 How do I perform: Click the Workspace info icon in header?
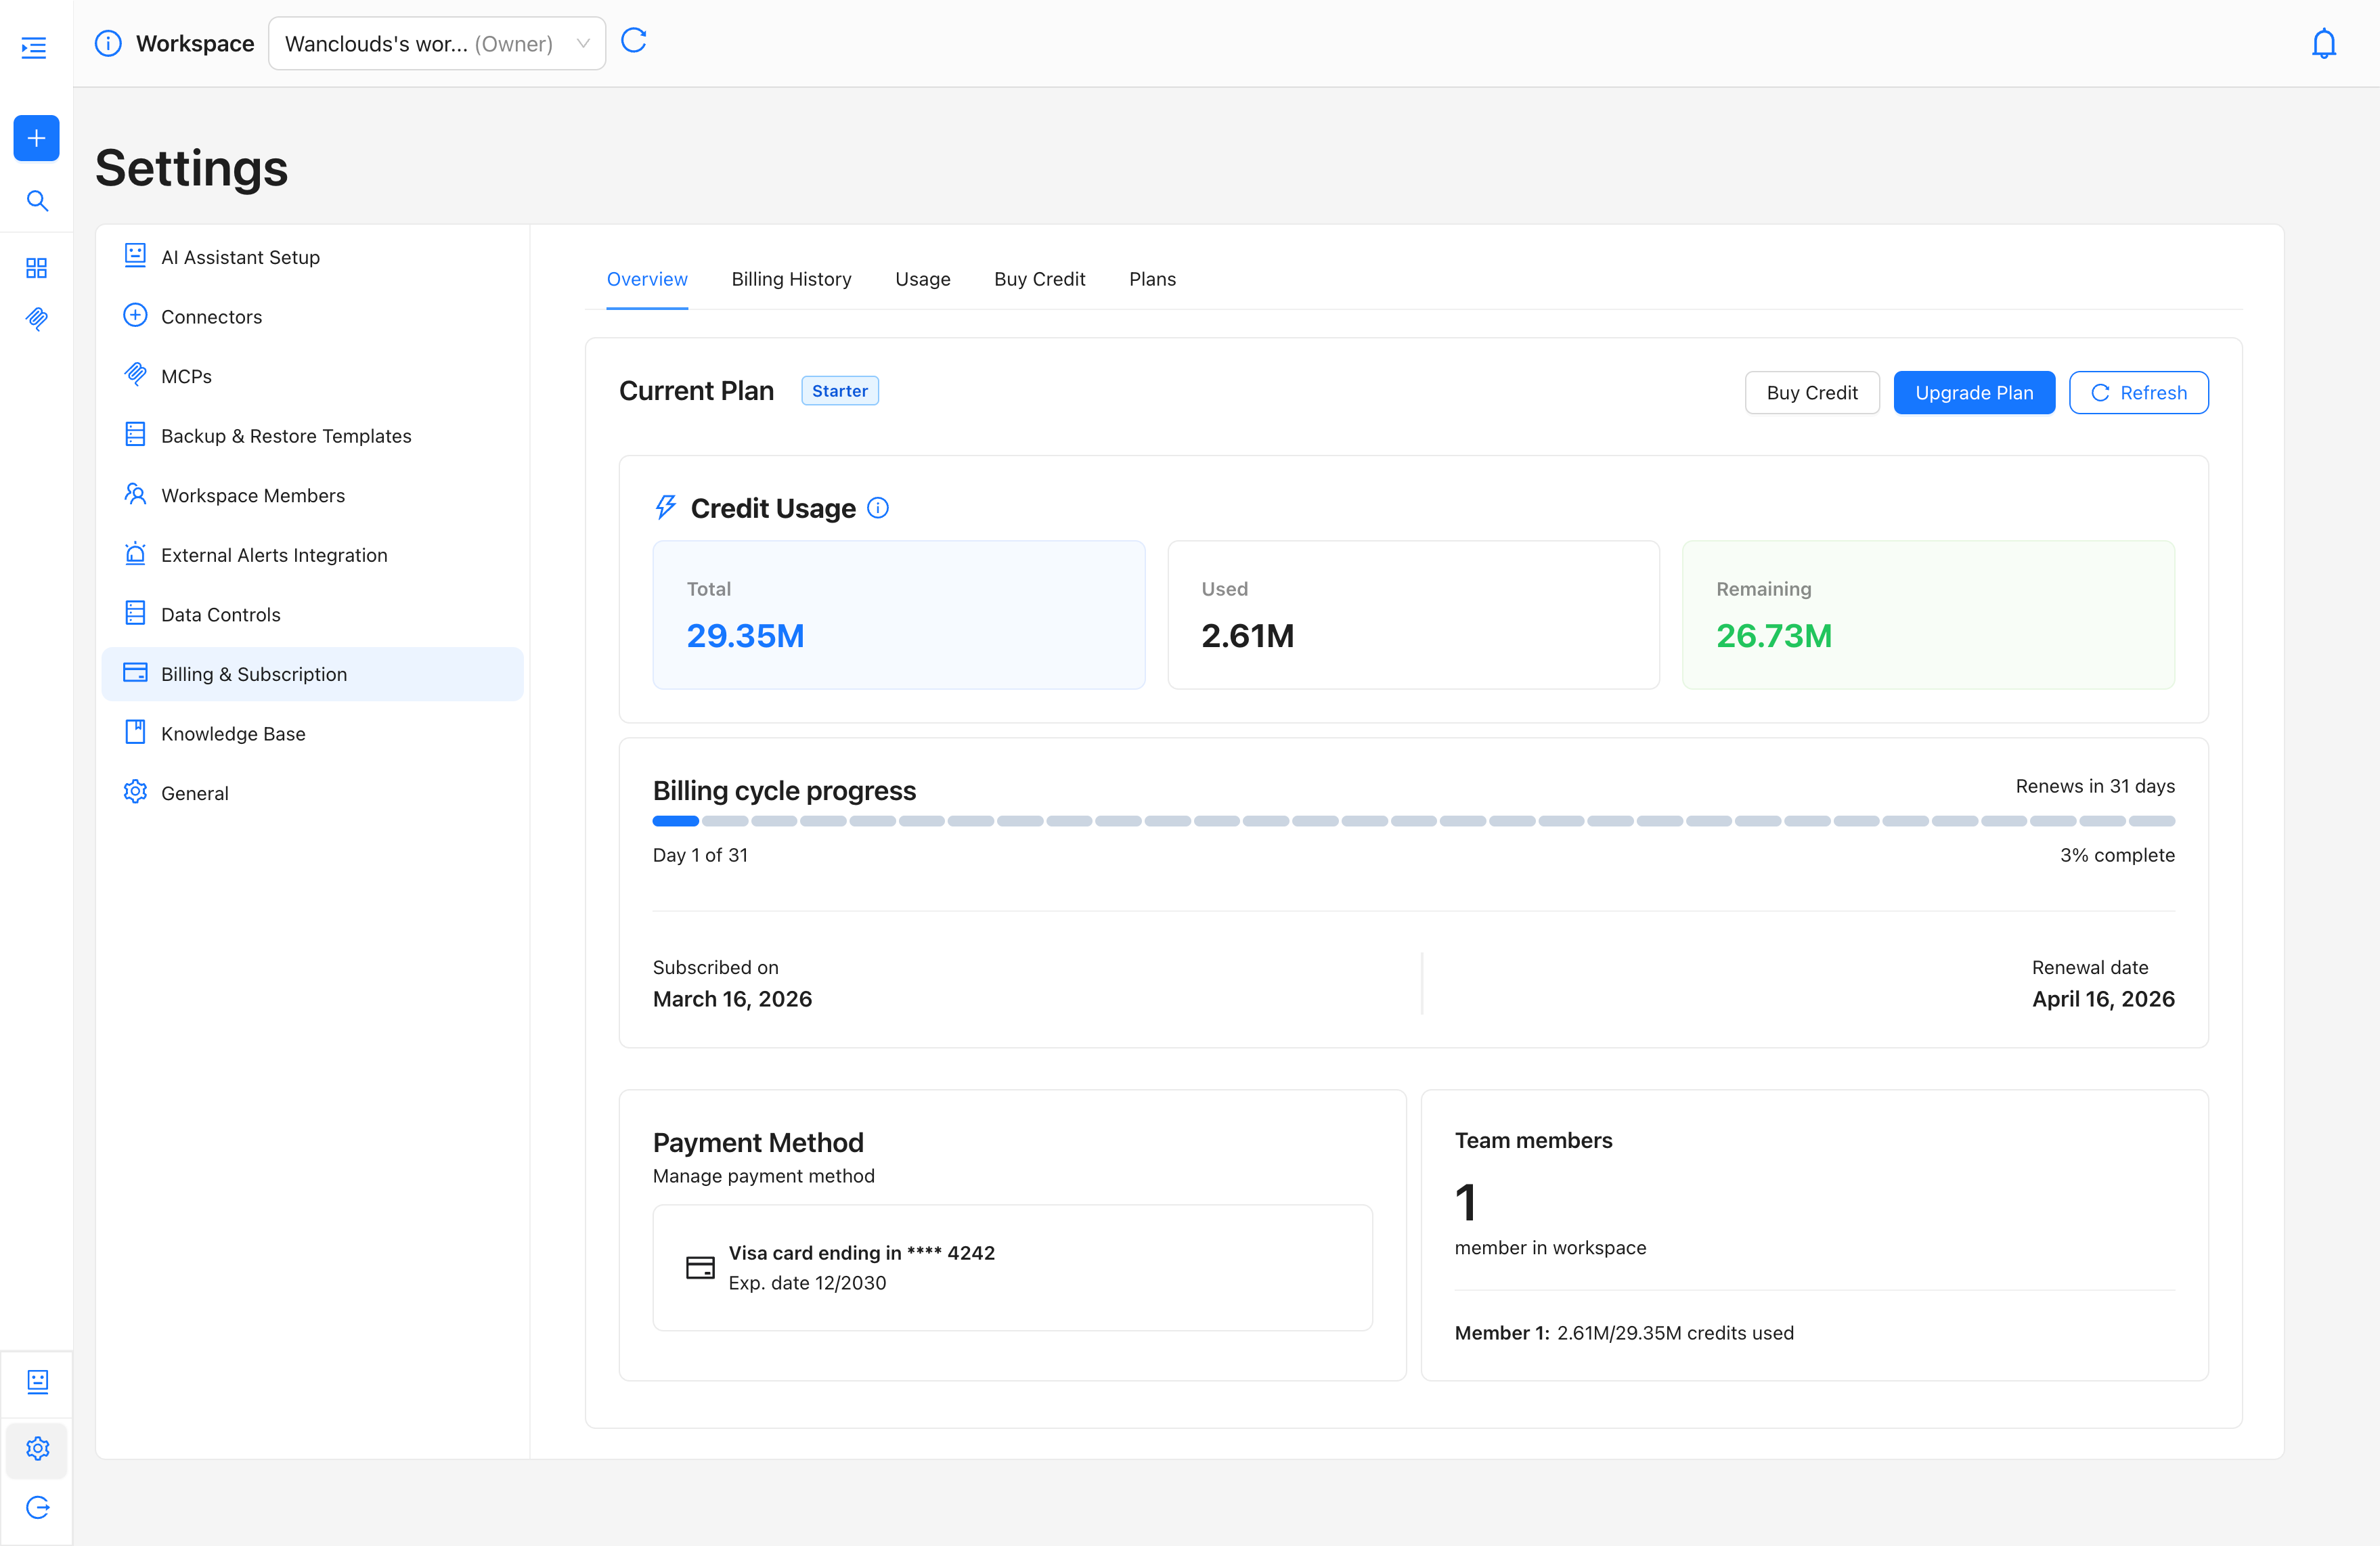[108, 44]
